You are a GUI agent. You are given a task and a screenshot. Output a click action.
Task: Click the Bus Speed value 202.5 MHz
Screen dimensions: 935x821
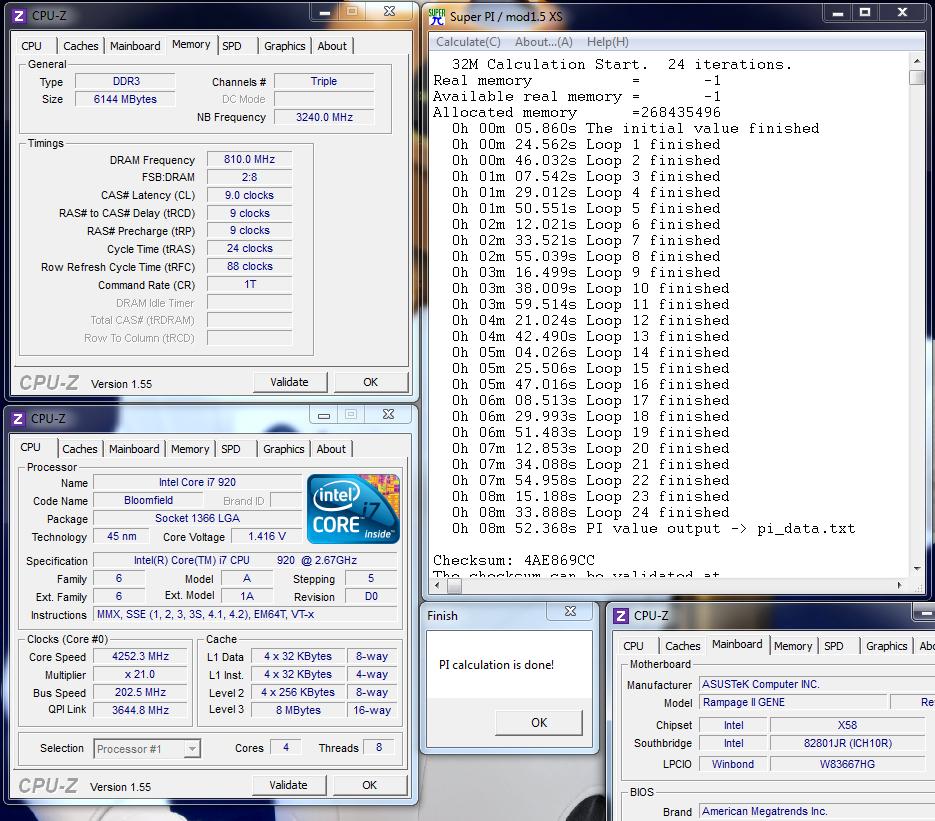[x=141, y=692]
